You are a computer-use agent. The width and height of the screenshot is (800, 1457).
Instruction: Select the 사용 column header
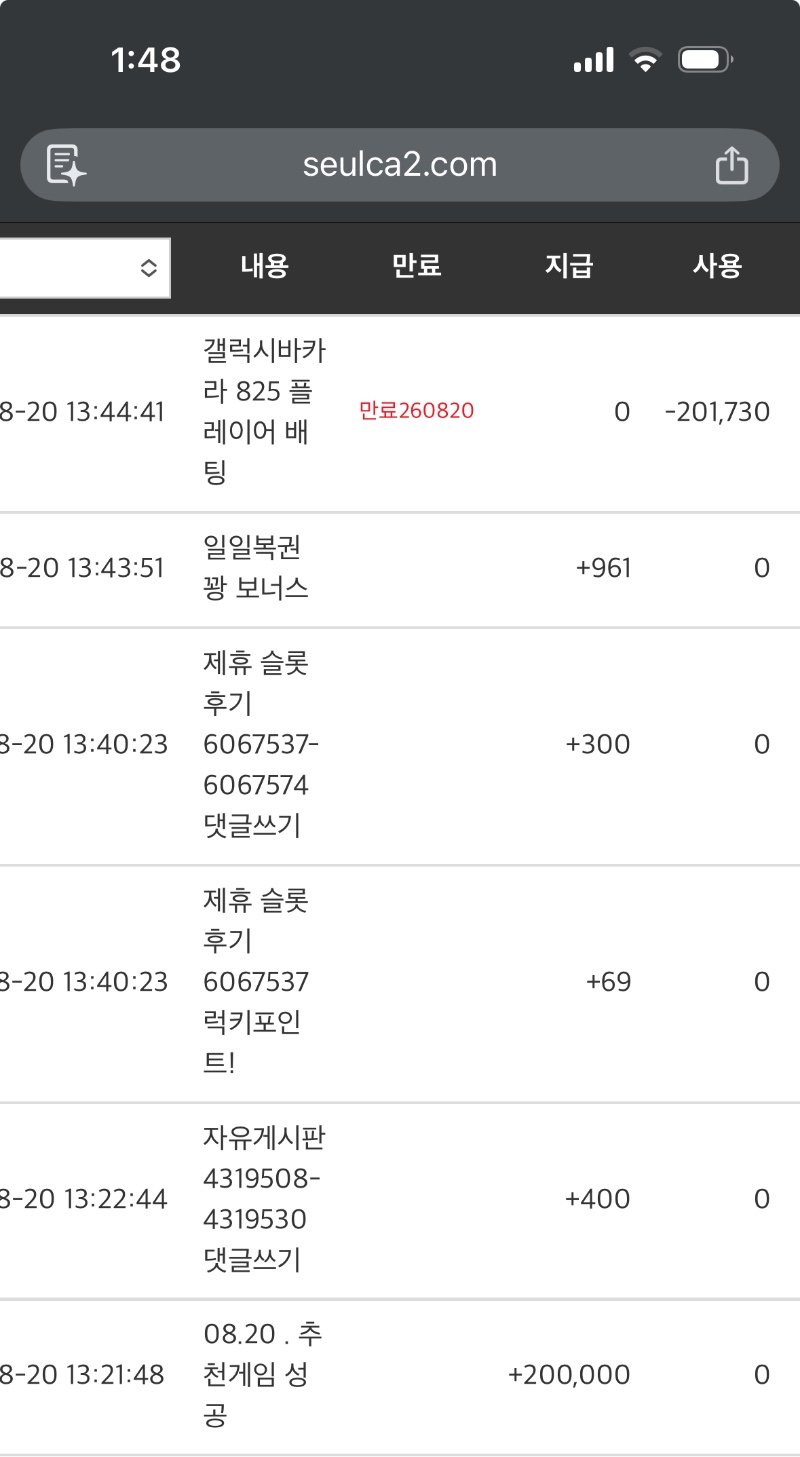[718, 266]
